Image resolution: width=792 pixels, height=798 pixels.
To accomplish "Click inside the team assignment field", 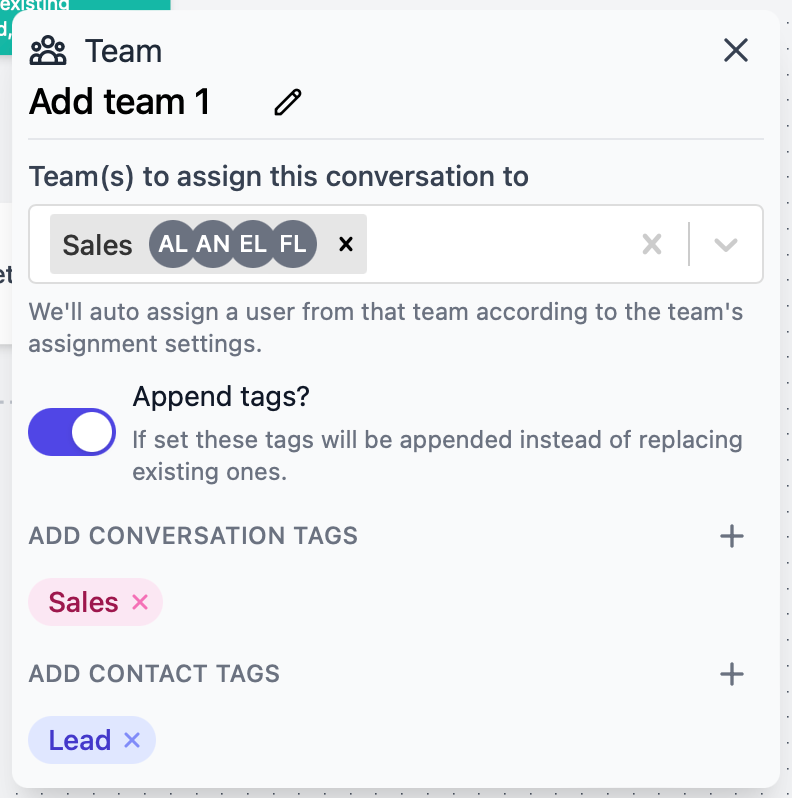I will pos(500,244).
